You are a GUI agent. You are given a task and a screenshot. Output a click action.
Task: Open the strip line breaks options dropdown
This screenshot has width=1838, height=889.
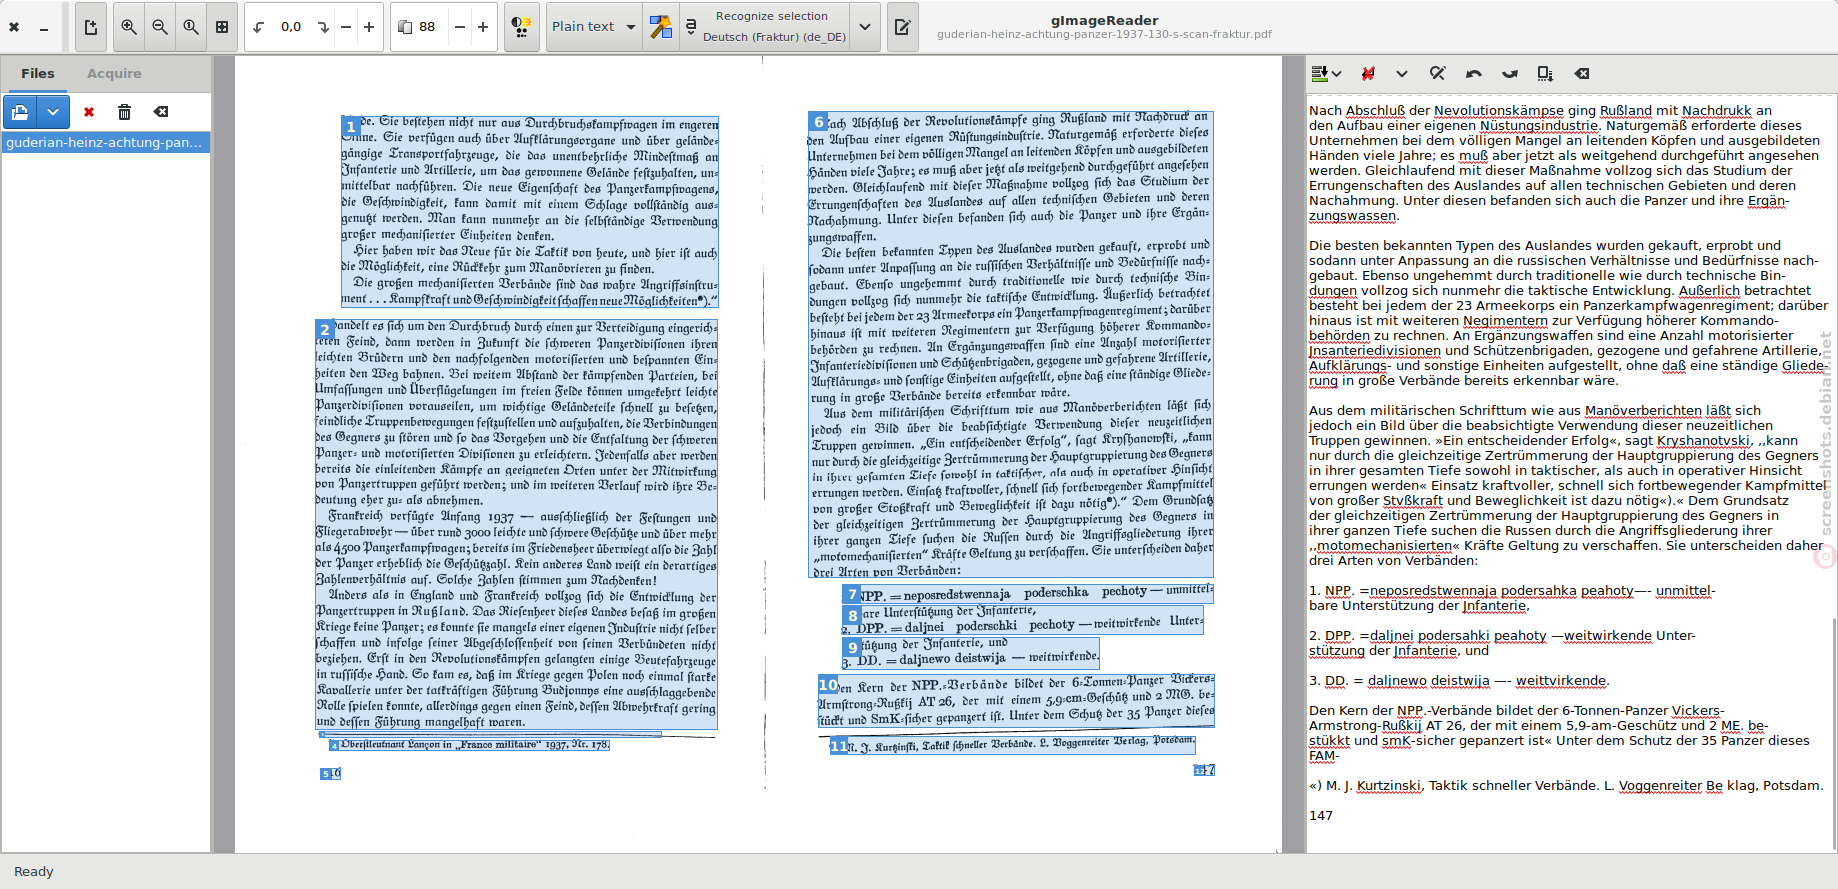pyautogui.click(x=1402, y=73)
